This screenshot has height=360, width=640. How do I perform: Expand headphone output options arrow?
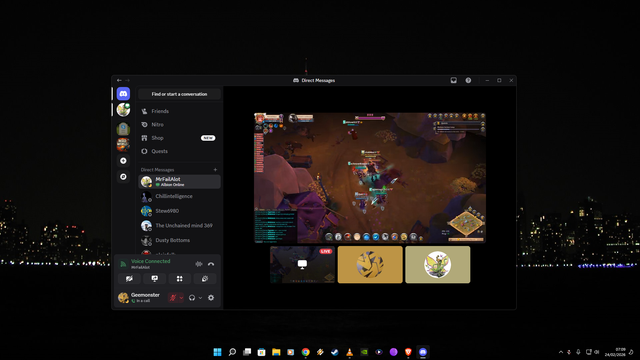[200, 298]
